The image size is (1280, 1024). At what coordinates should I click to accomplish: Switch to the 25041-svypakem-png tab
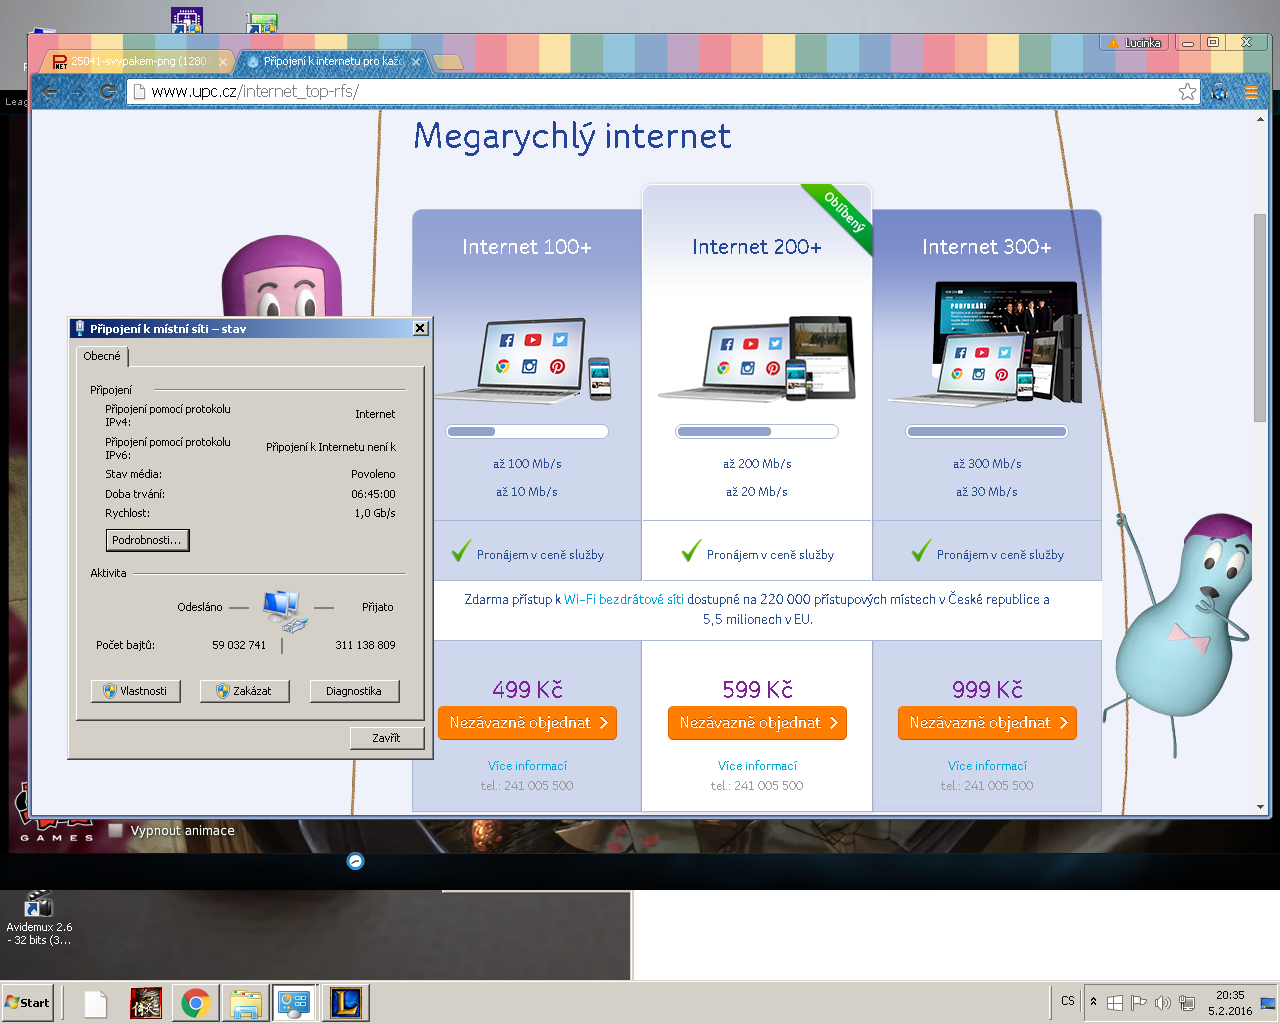click(138, 61)
